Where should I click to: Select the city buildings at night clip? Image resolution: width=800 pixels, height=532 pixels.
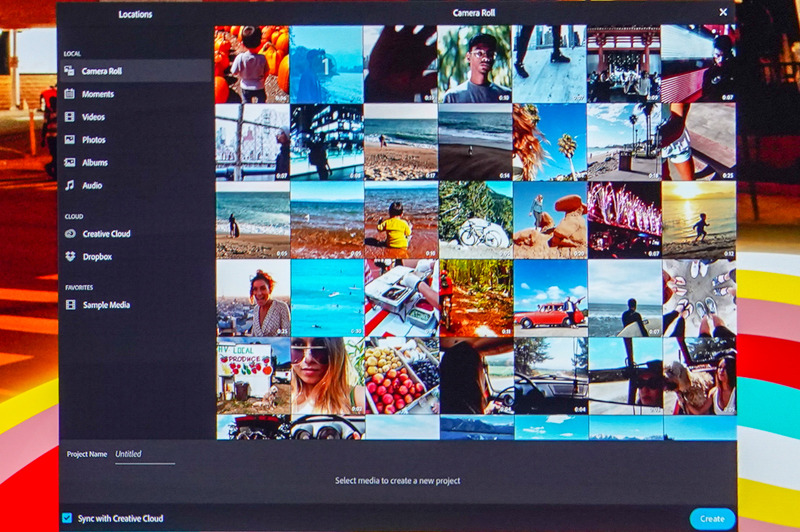(327, 142)
